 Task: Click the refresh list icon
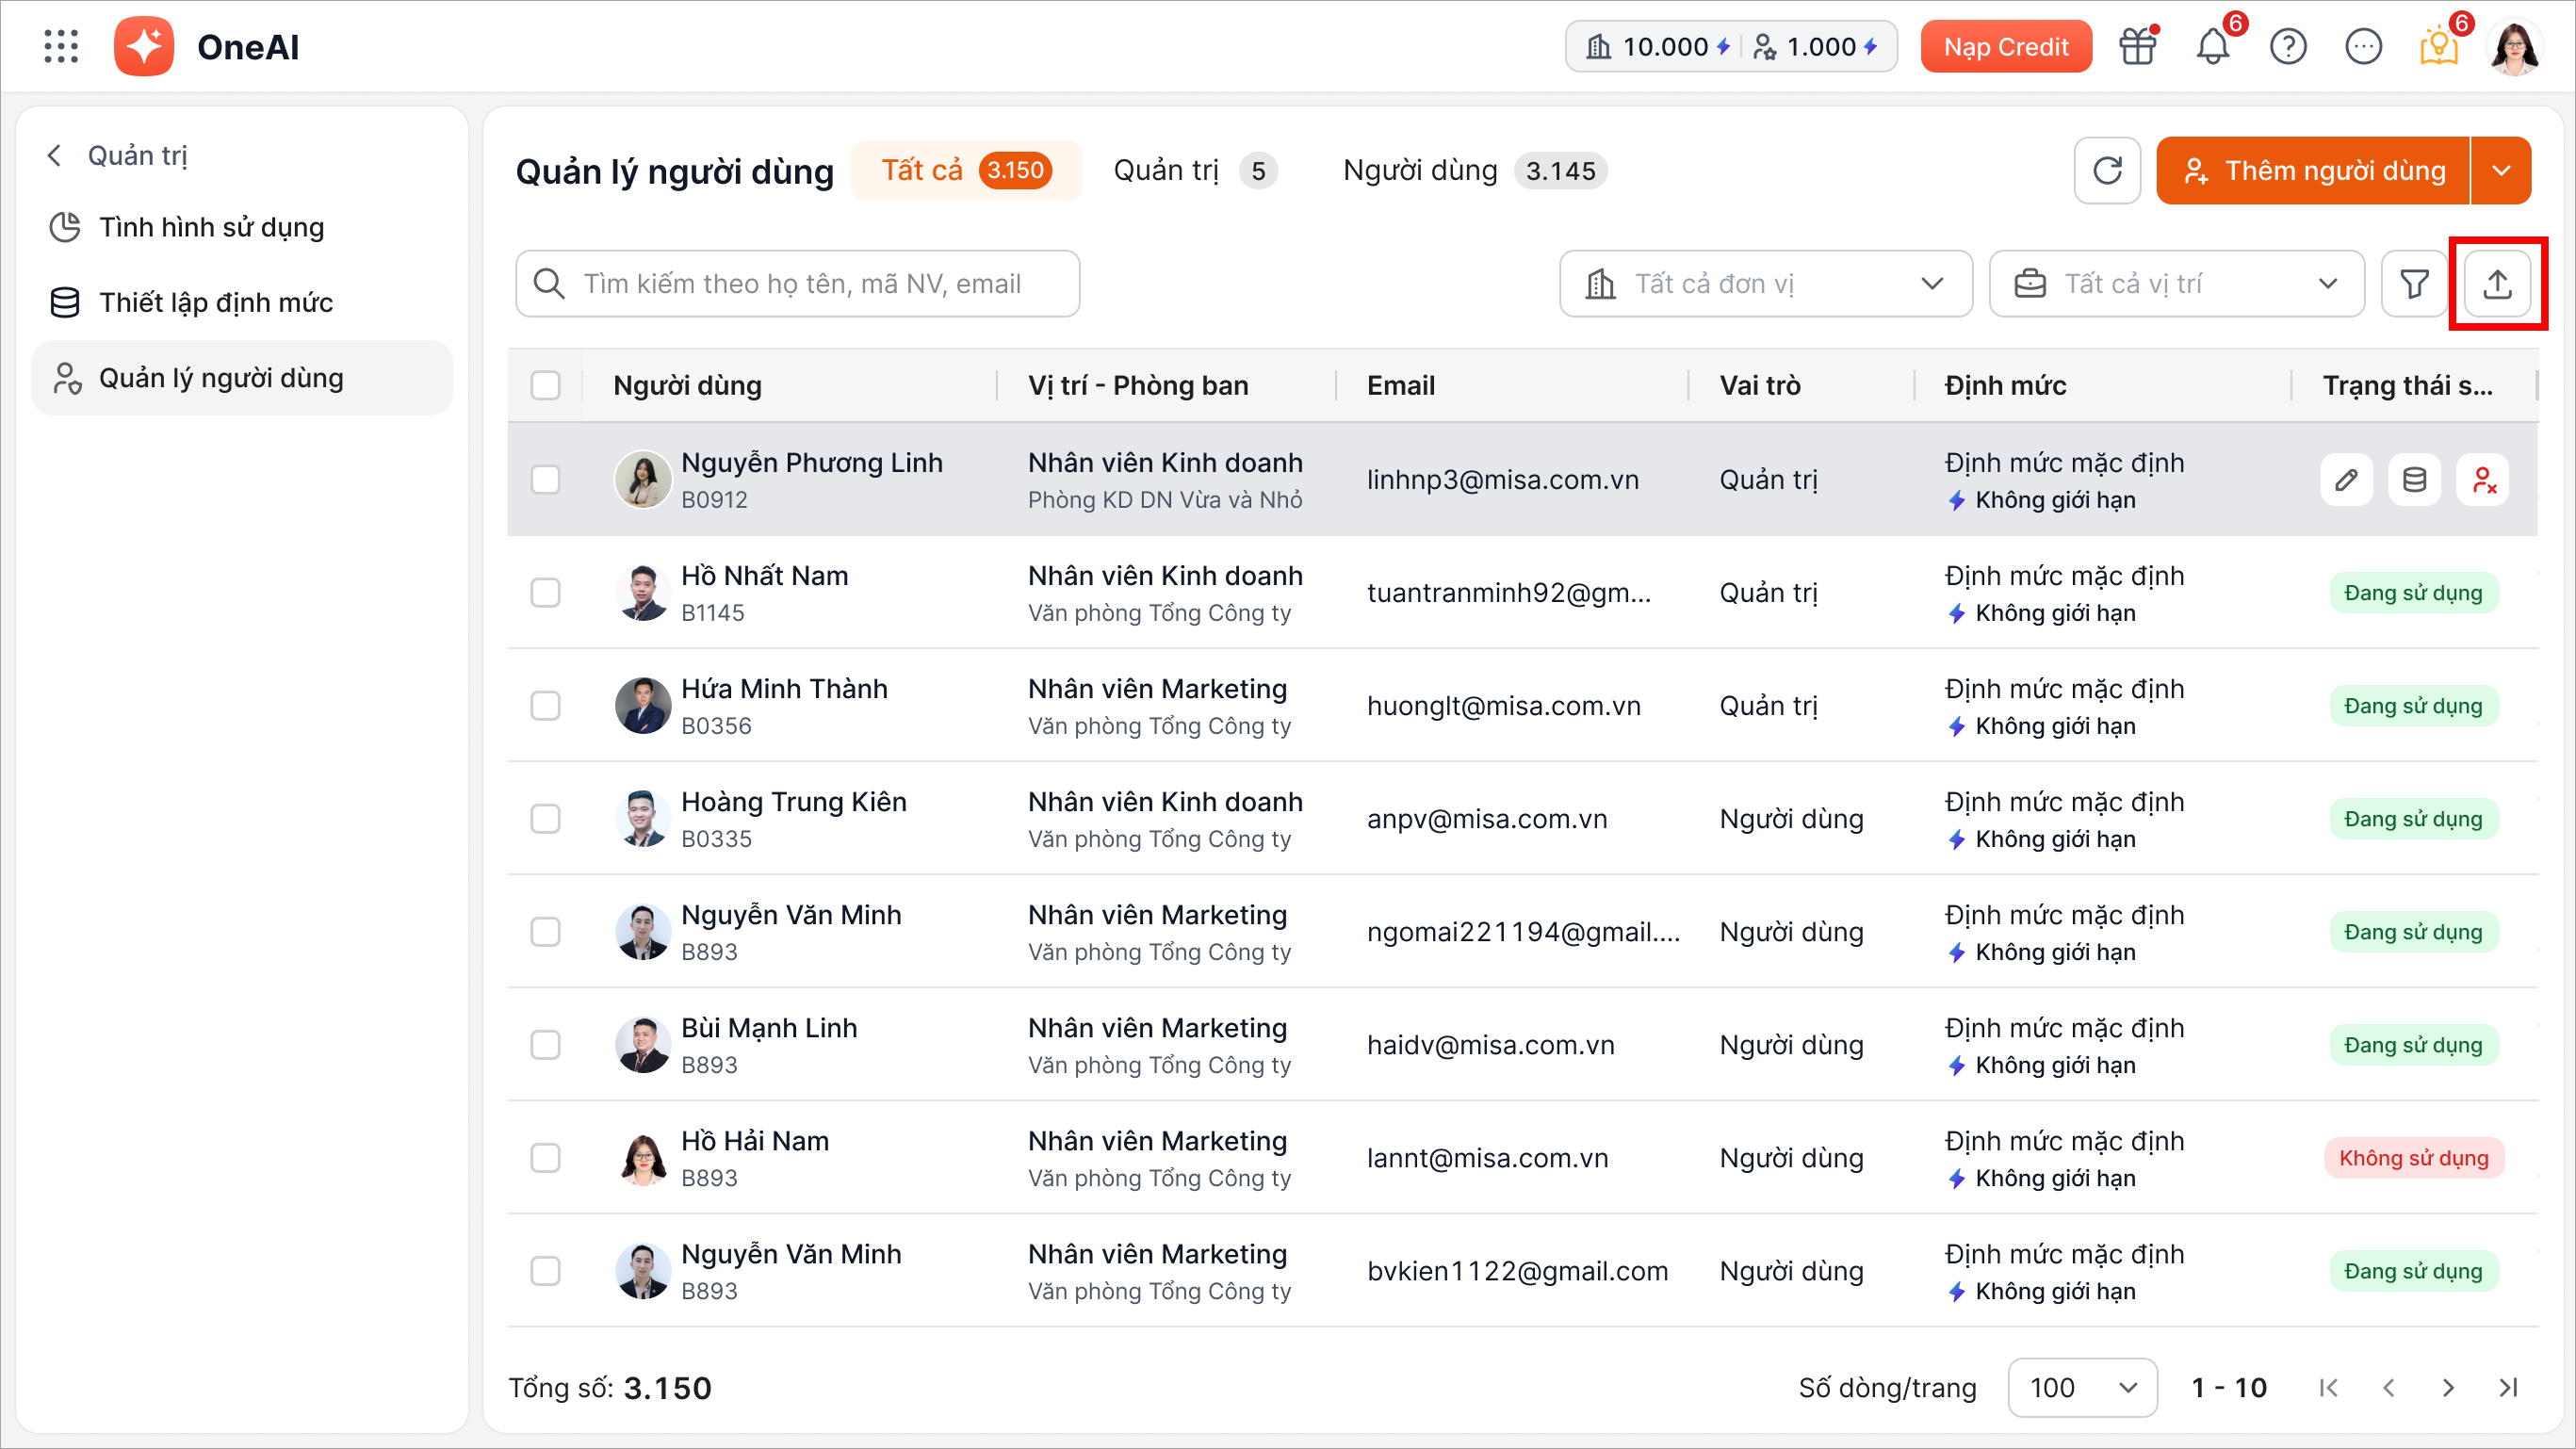pos(2107,171)
